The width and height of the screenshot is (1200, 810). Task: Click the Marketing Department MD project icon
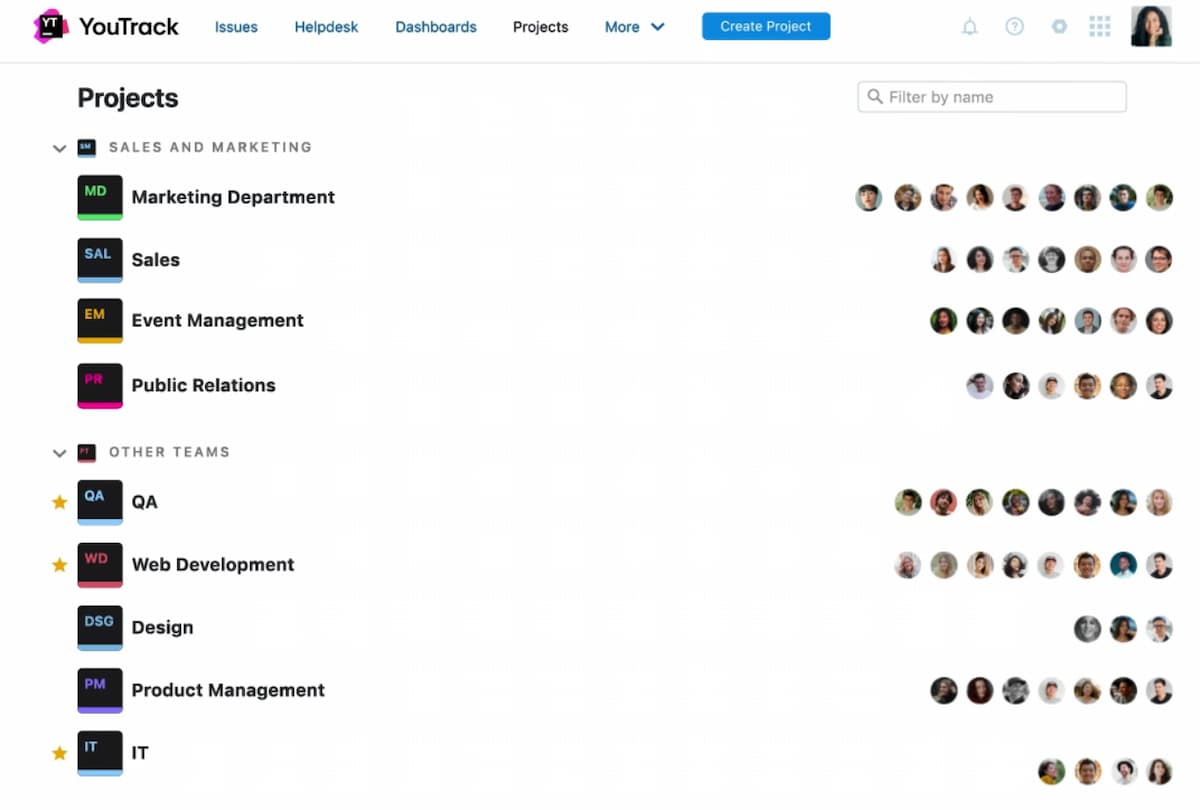point(100,197)
